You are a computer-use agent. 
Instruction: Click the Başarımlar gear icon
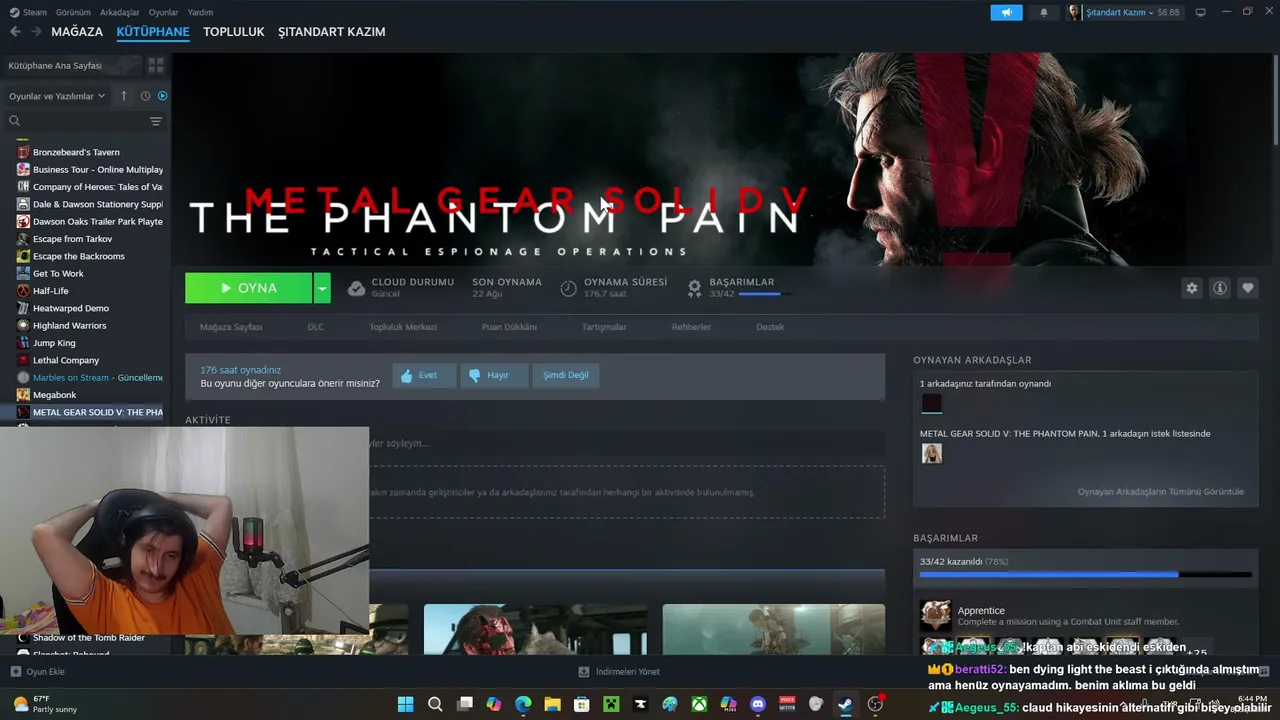(x=694, y=288)
